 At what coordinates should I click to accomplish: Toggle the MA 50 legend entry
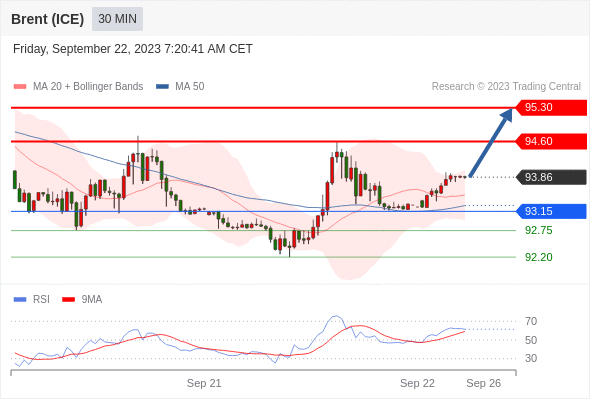tap(180, 86)
